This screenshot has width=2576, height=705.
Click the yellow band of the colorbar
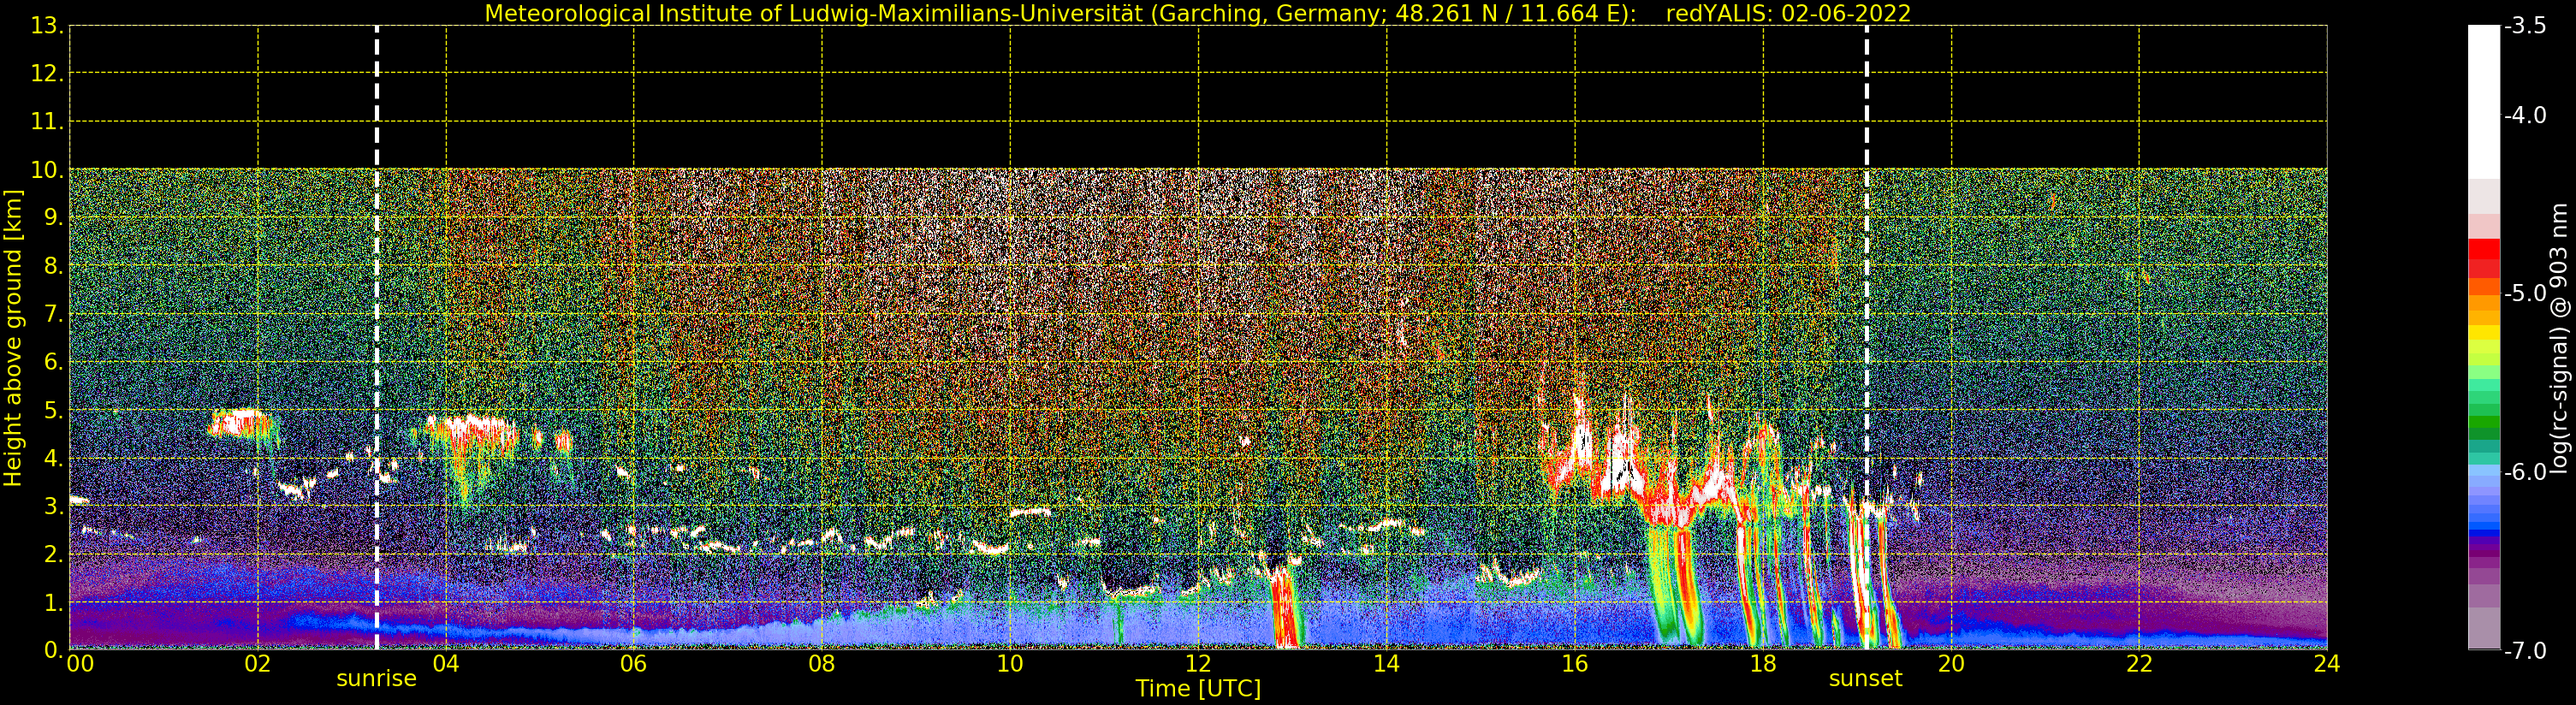click(x=2484, y=332)
